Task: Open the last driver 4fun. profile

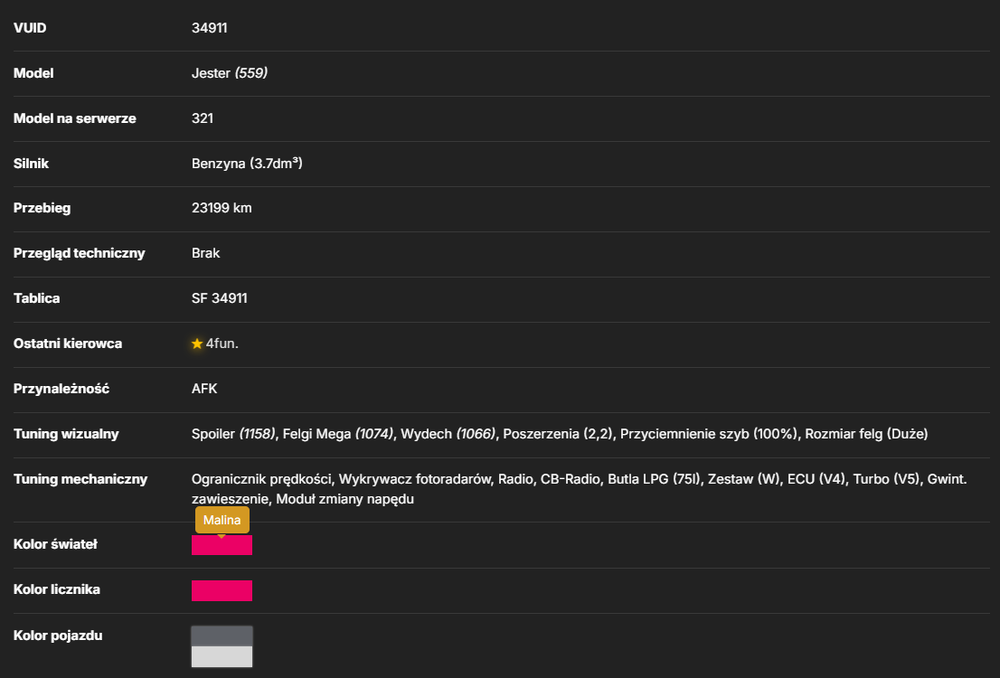Action: click(x=222, y=343)
